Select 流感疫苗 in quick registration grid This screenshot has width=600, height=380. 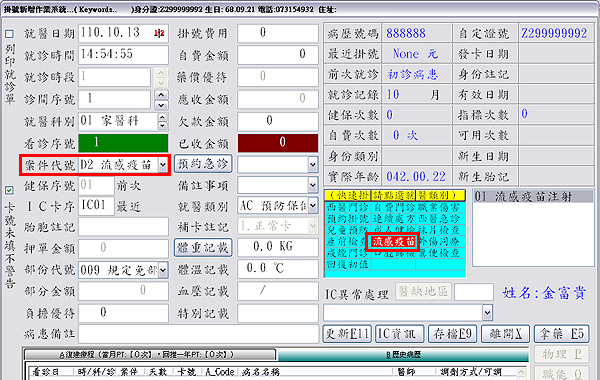point(393,241)
